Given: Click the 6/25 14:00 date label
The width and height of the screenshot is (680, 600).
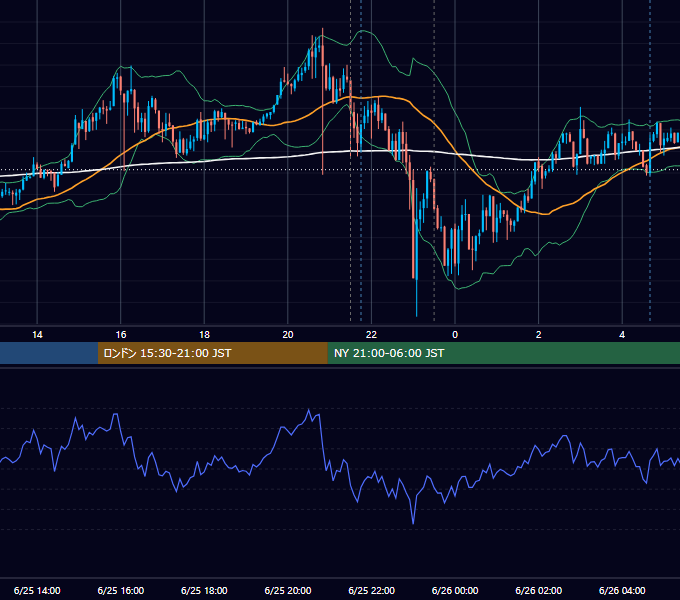Looking at the screenshot, I should [x=37, y=590].
